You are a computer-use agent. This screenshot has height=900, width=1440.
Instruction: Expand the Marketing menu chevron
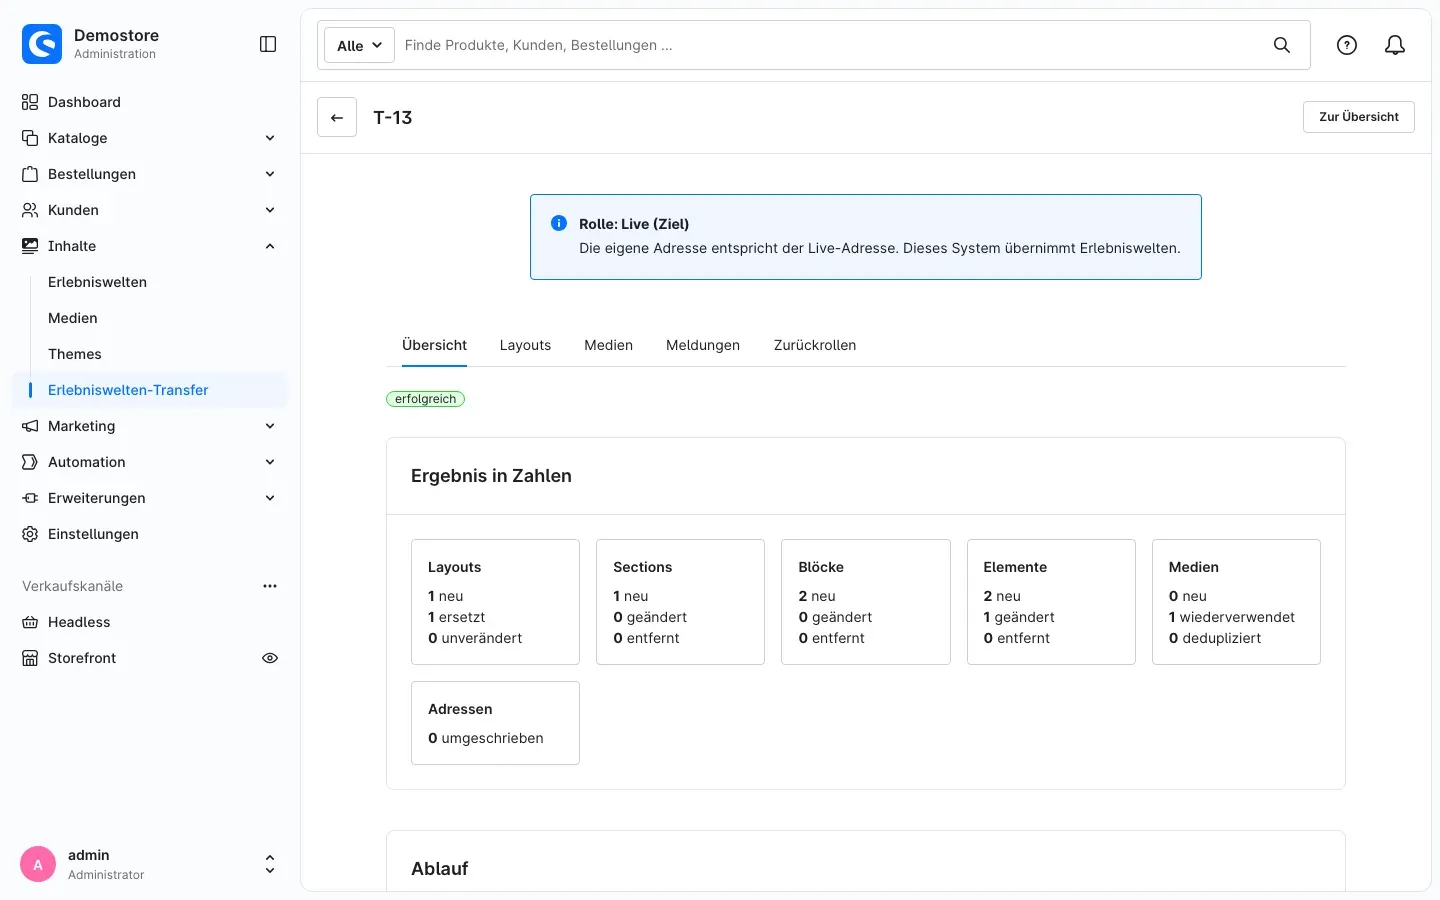pos(270,426)
